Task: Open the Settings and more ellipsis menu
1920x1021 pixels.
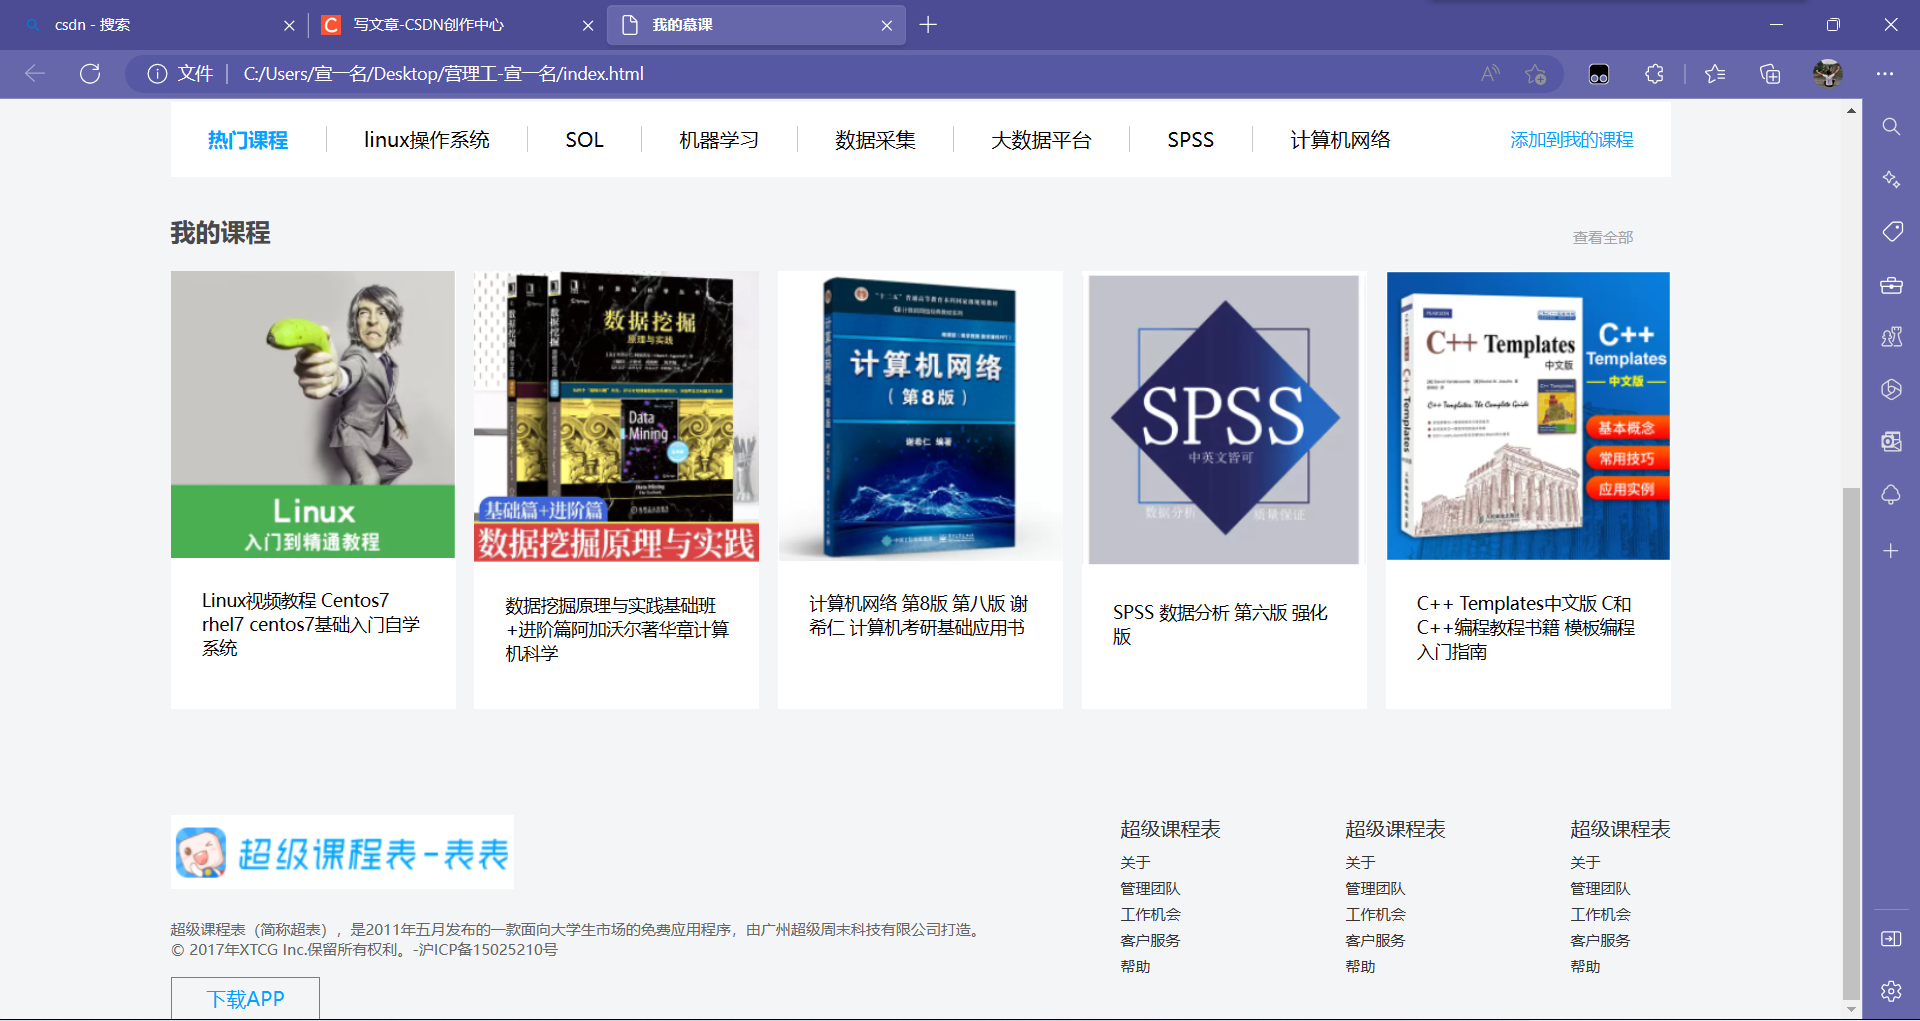Action: [1885, 73]
